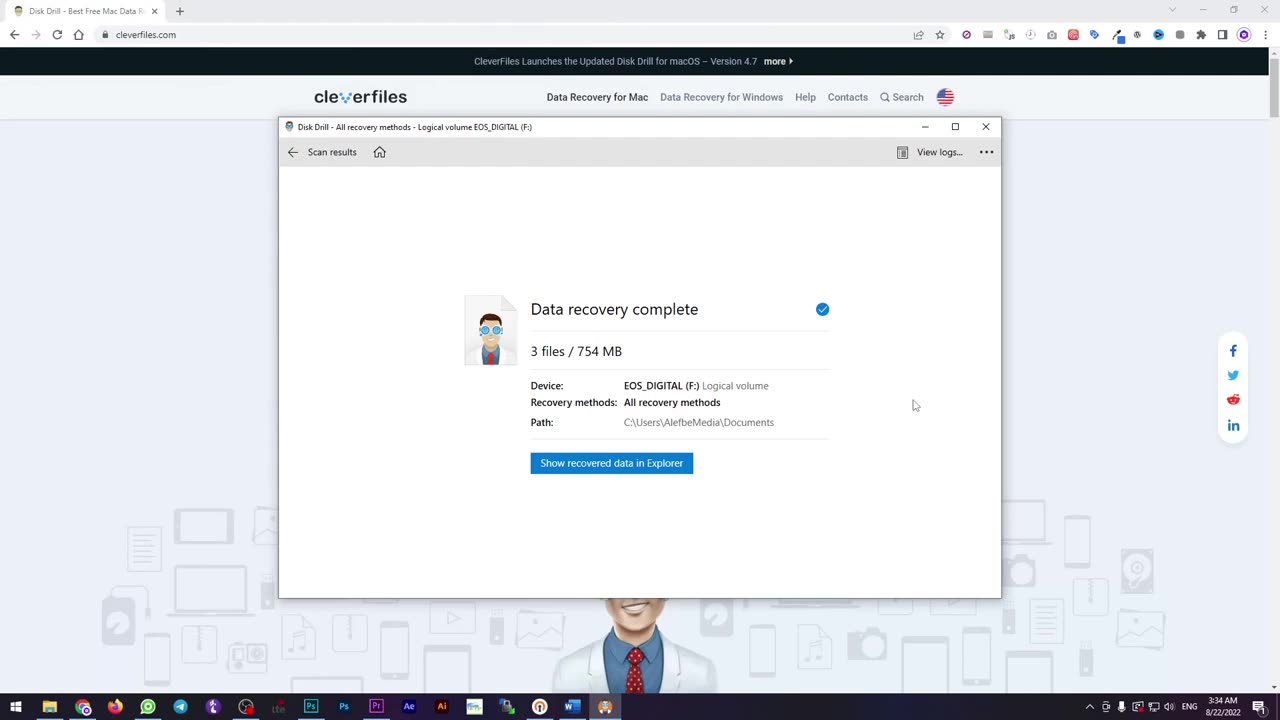The height and width of the screenshot is (720, 1280).
Task: Go to browser home page
Action: tap(78, 35)
